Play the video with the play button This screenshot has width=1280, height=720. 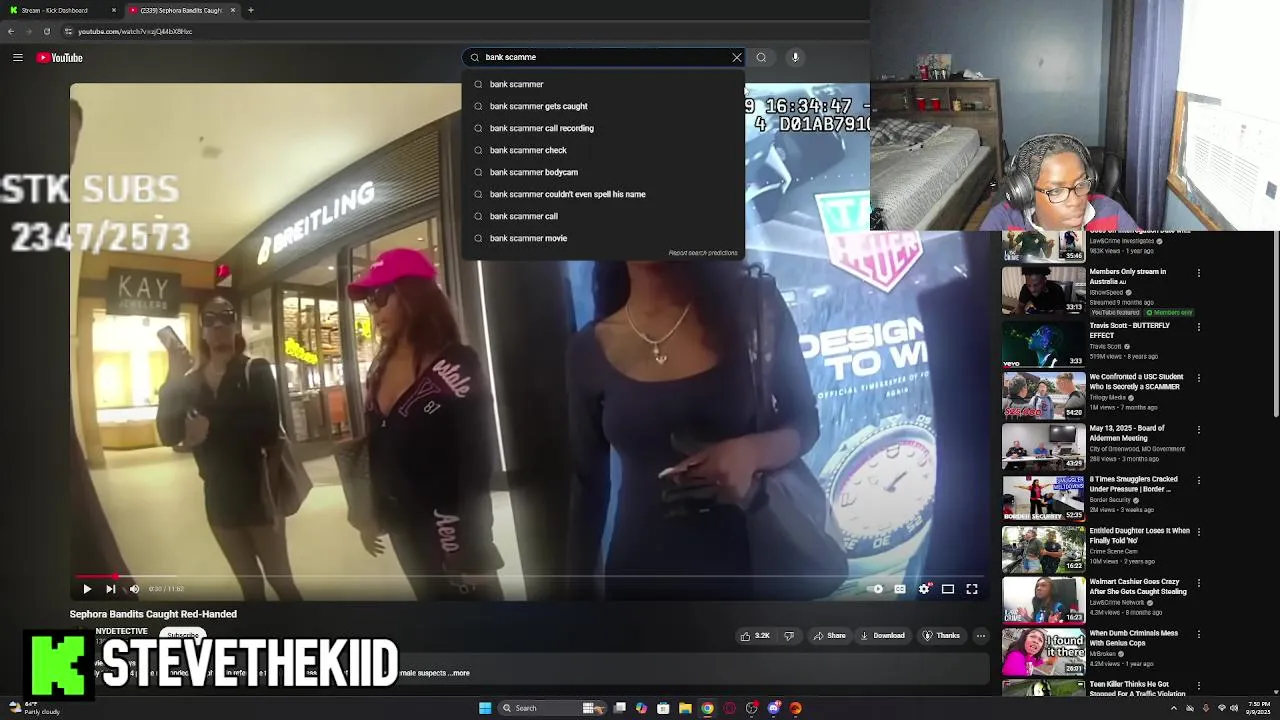(x=86, y=589)
